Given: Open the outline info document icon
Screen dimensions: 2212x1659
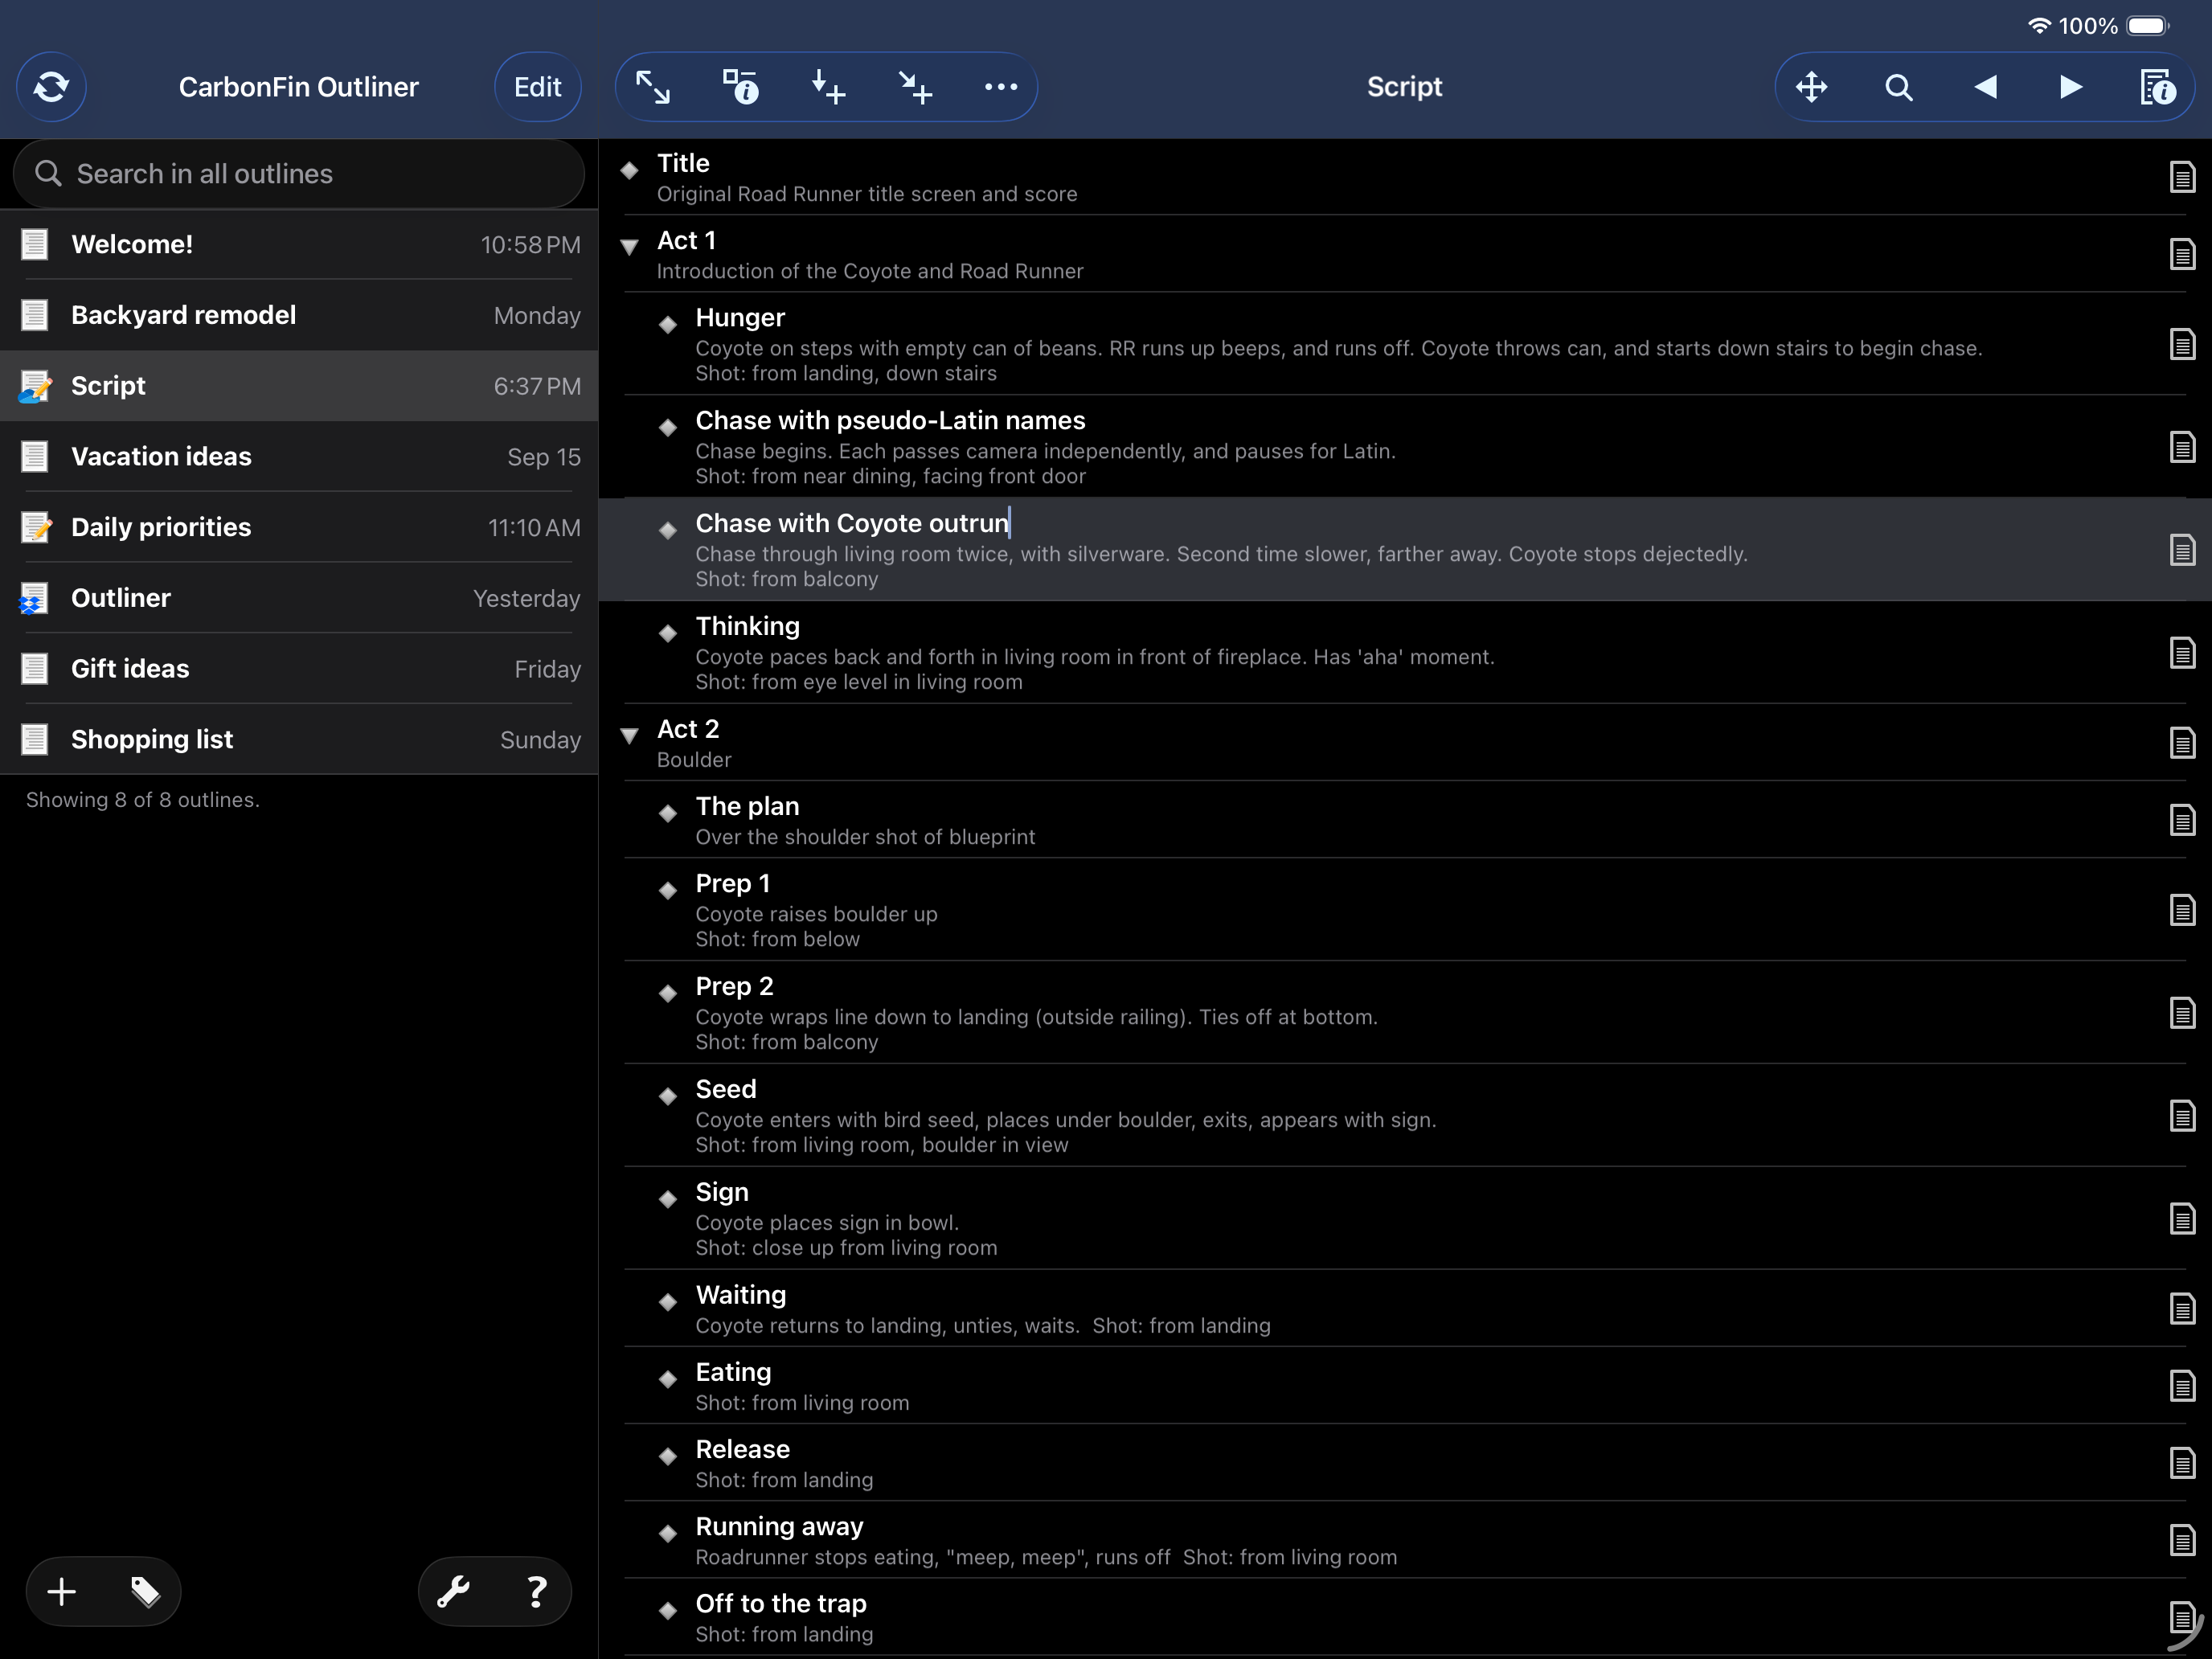Looking at the screenshot, I should (x=2158, y=87).
